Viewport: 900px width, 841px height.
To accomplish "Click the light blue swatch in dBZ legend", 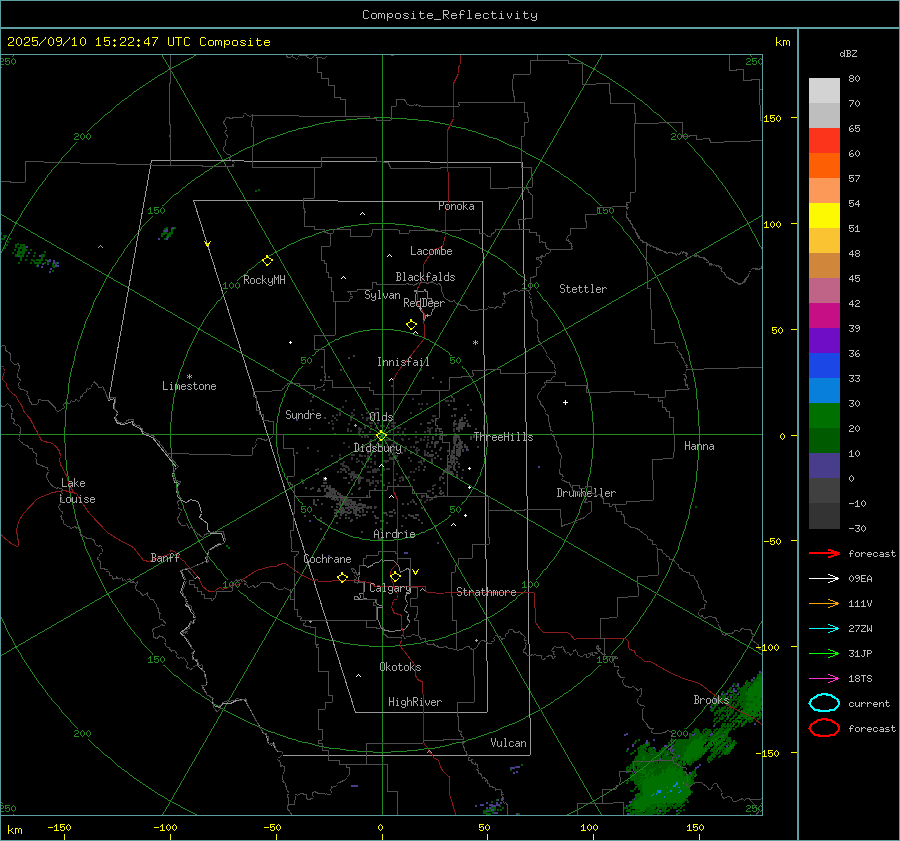I will pos(824,390).
